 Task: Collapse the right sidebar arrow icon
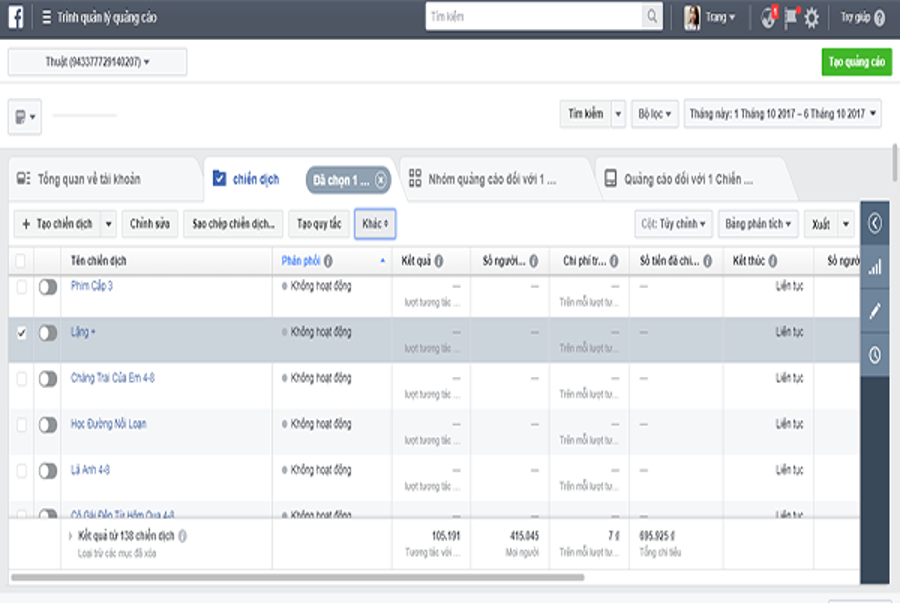875,223
